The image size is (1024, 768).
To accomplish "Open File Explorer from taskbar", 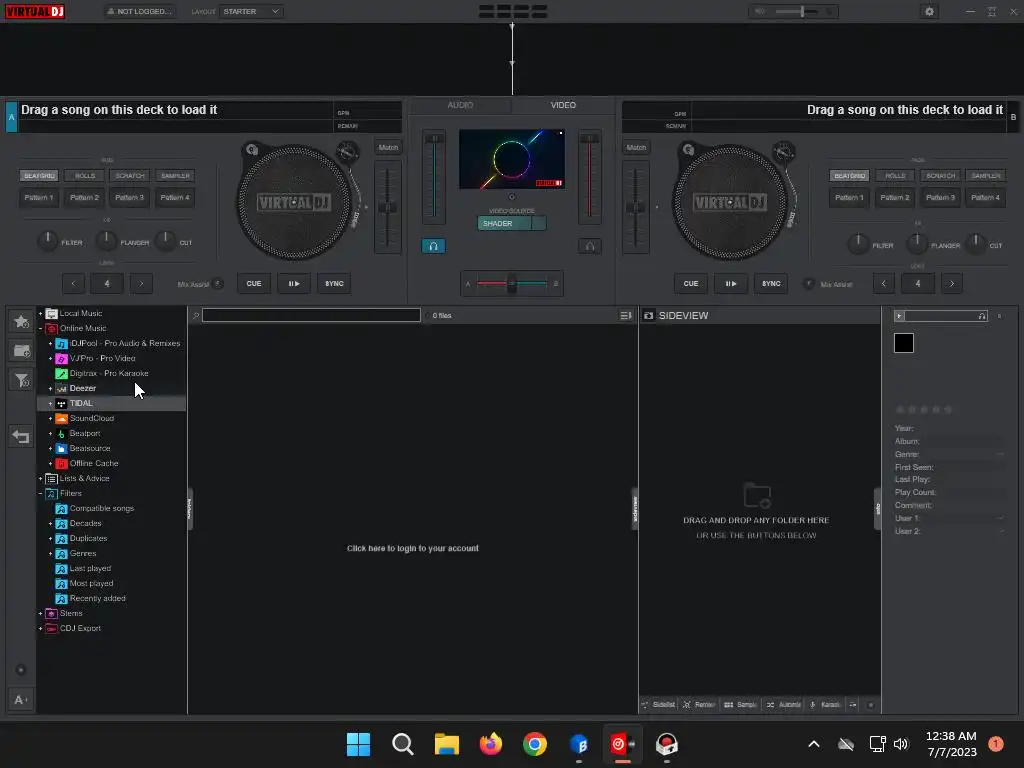I will pos(447,744).
